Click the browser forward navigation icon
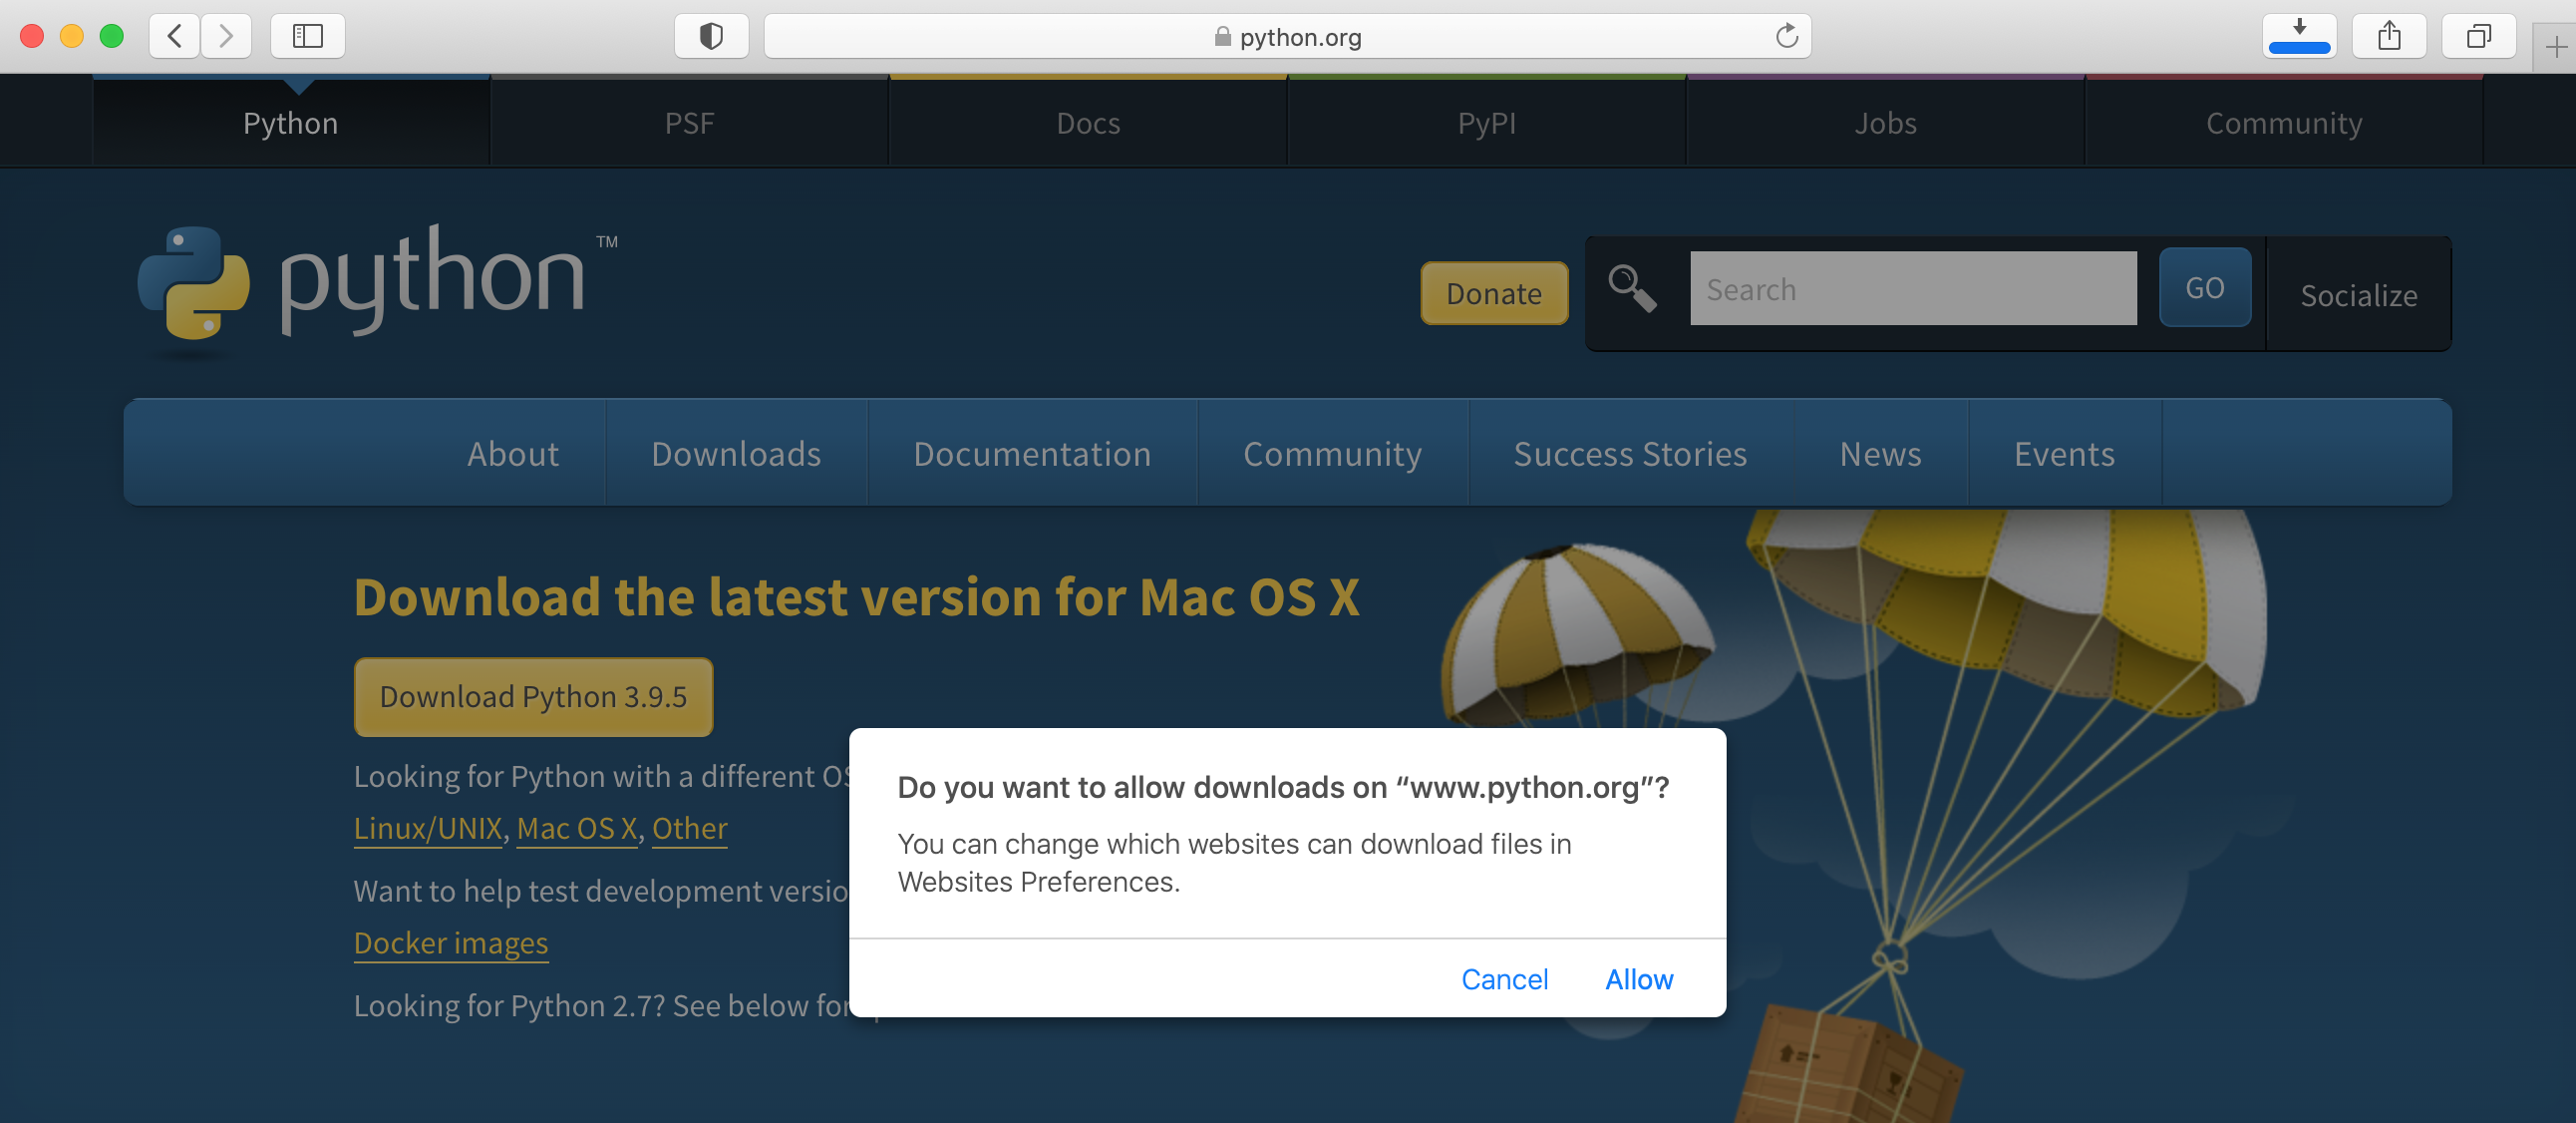Image resolution: width=2576 pixels, height=1123 pixels. [226, 33]
